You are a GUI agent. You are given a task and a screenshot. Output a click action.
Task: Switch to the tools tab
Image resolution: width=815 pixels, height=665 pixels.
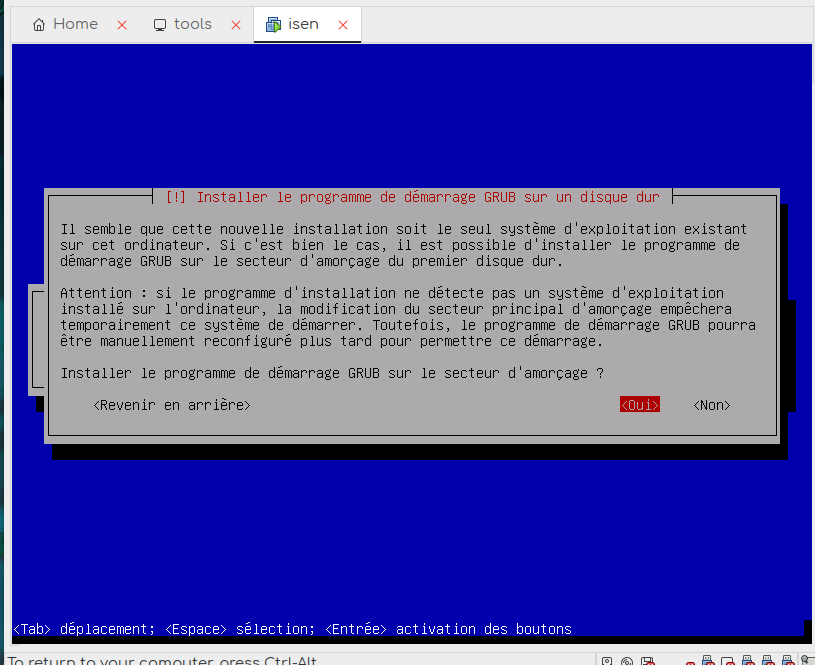tap(192, 25)
